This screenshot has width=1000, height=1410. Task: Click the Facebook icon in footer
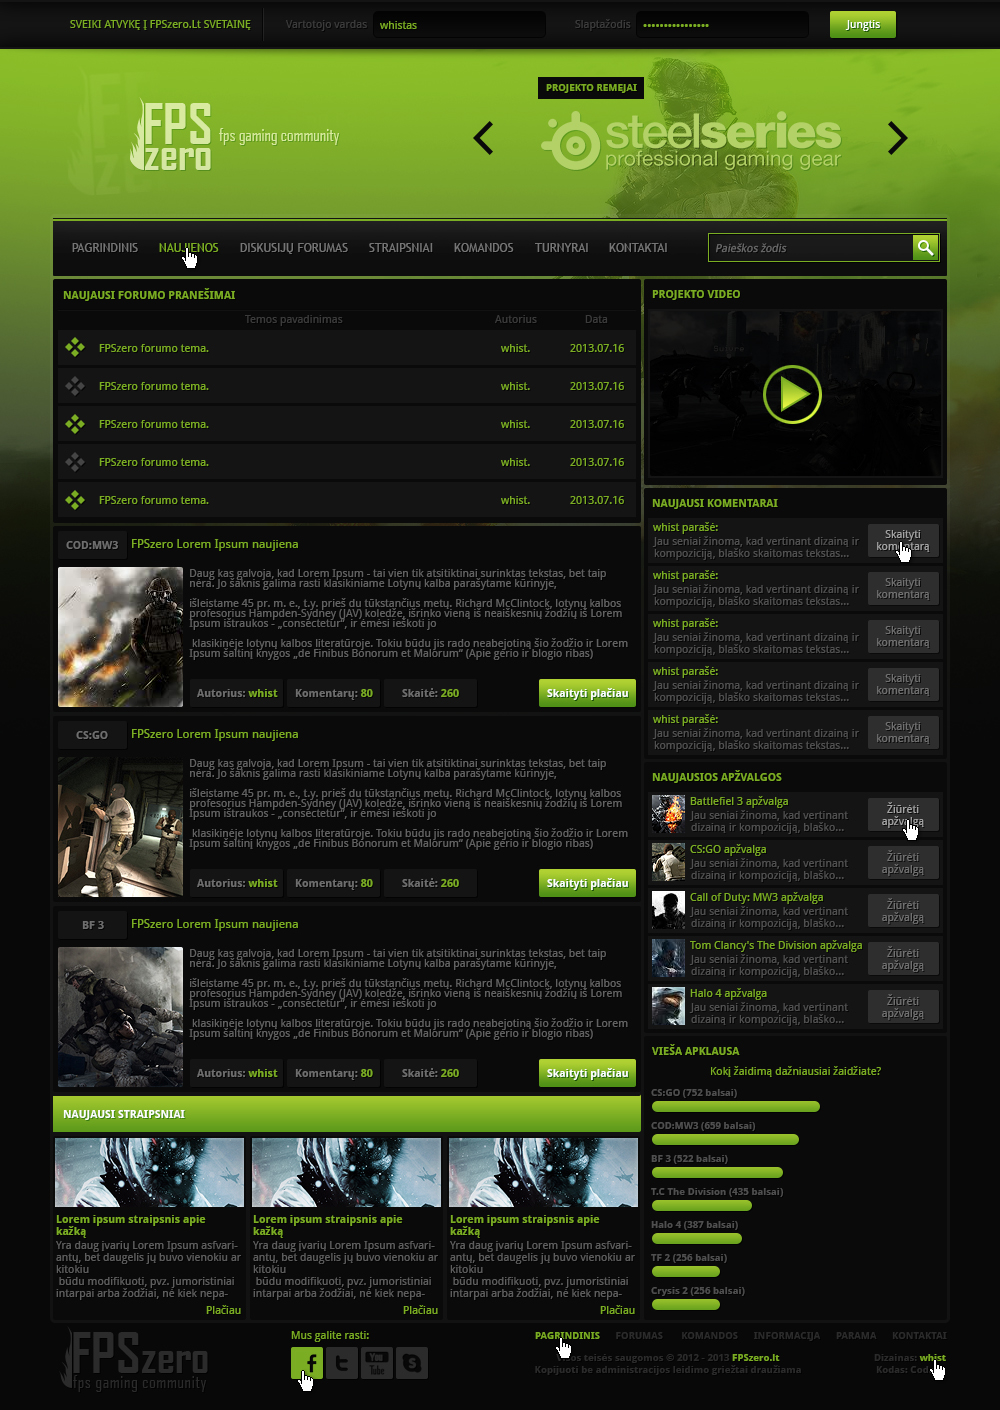(307, 1362)
